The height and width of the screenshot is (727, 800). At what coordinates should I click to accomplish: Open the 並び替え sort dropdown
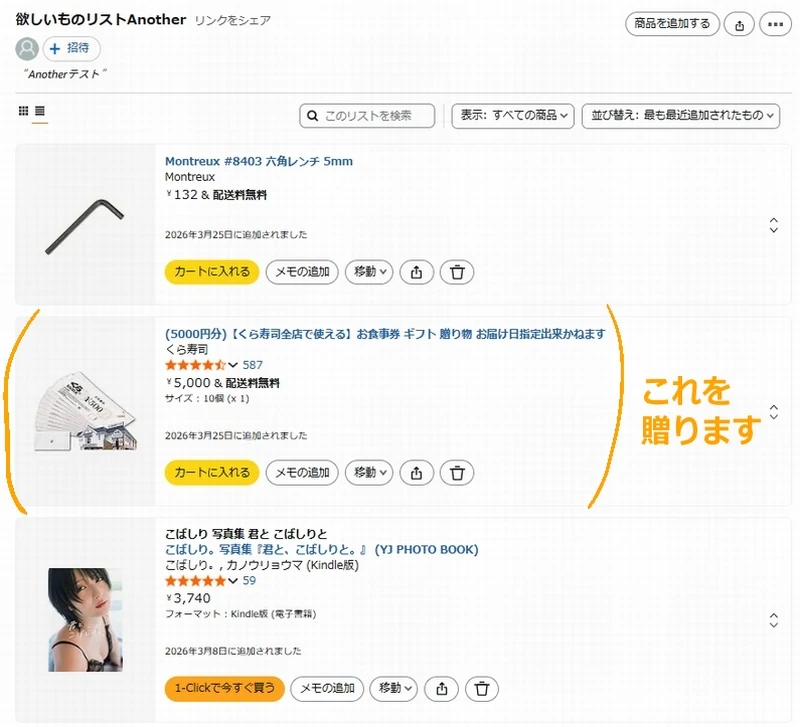click(x=681, y=116)
